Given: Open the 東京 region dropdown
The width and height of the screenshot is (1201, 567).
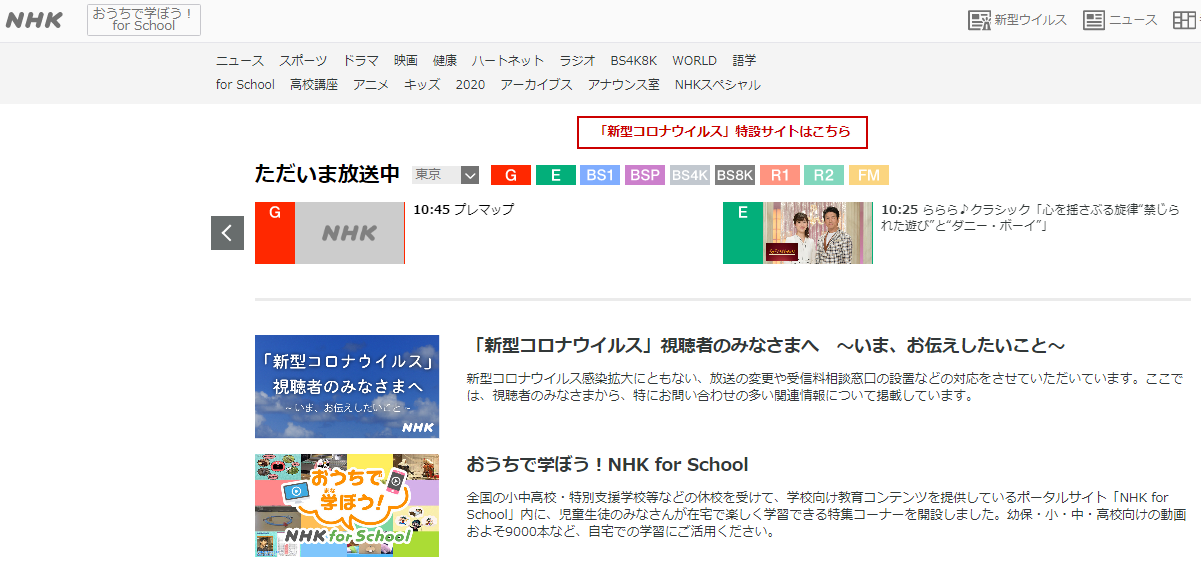Looking at the screenshot, I should tap(446, 175).
